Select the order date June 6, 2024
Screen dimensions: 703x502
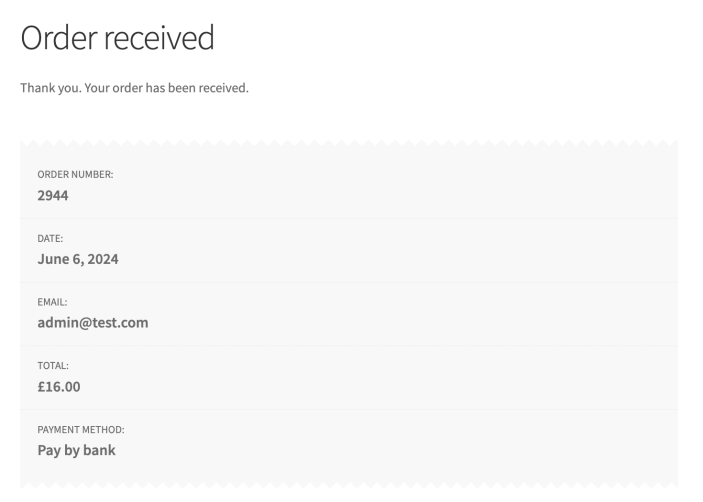pos(78,259)
